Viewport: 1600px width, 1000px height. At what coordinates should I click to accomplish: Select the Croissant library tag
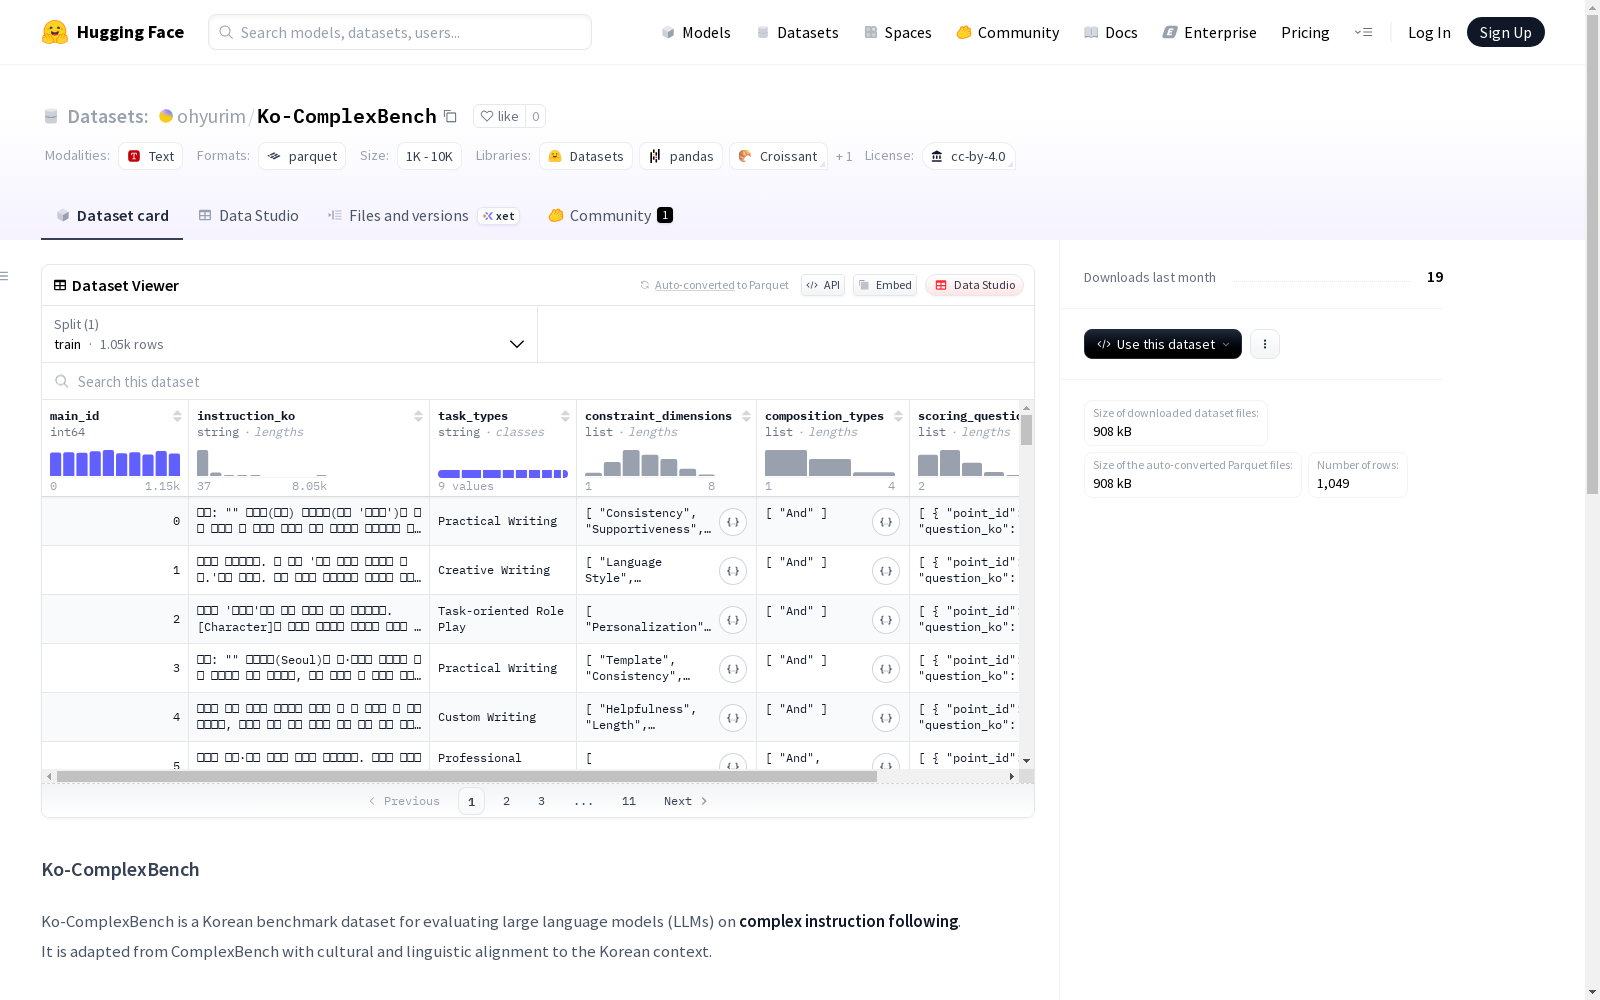point(778,156)
